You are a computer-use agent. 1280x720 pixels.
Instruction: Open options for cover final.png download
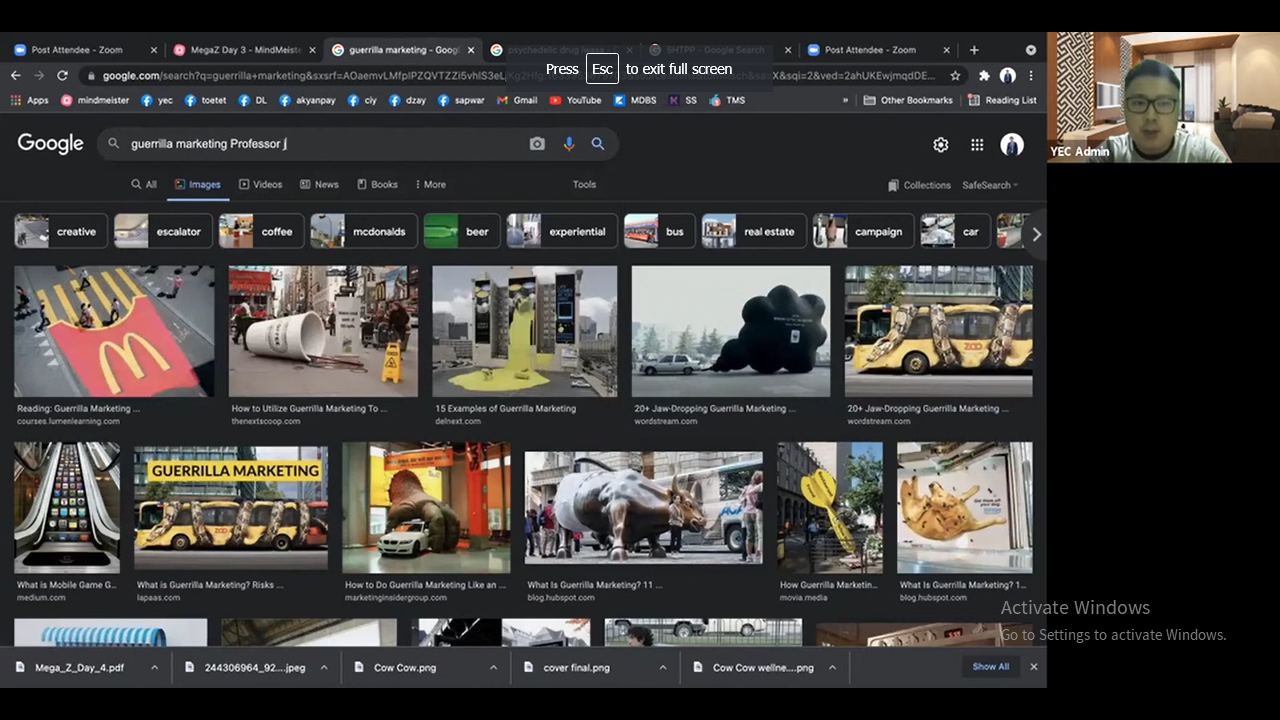pyautogui.click(x=662, y=667)
